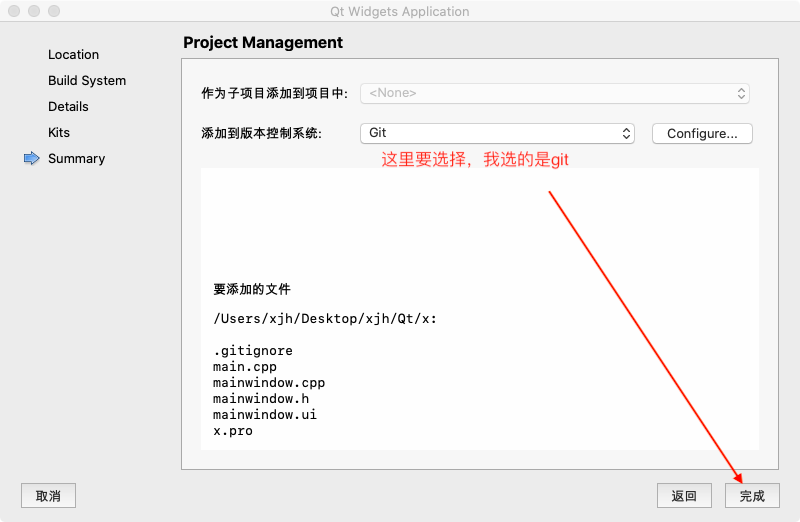Expand the version control dropdown set to Git
Screen dimensions: 800x522
(x=497, y=133)
